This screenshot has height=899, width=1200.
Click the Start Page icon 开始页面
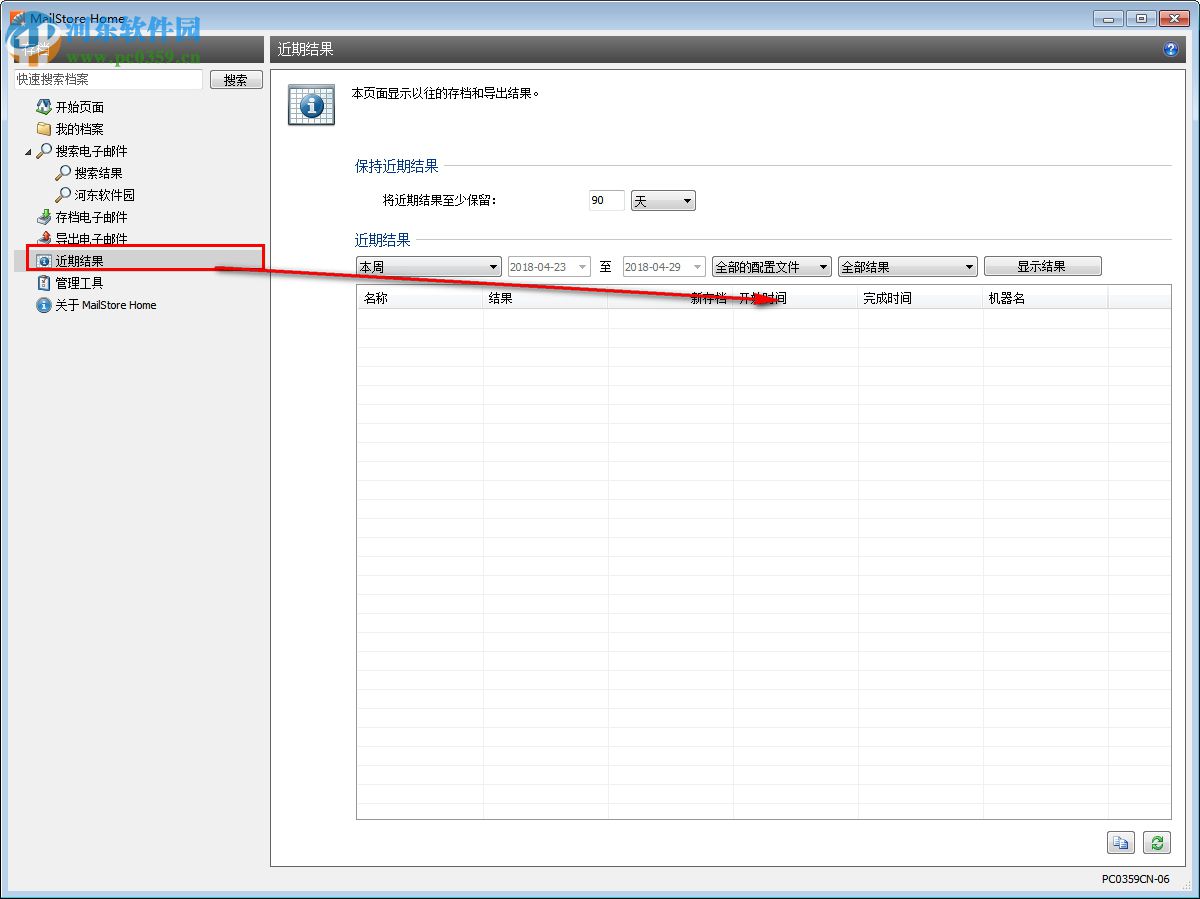click(x=44, y=107)
